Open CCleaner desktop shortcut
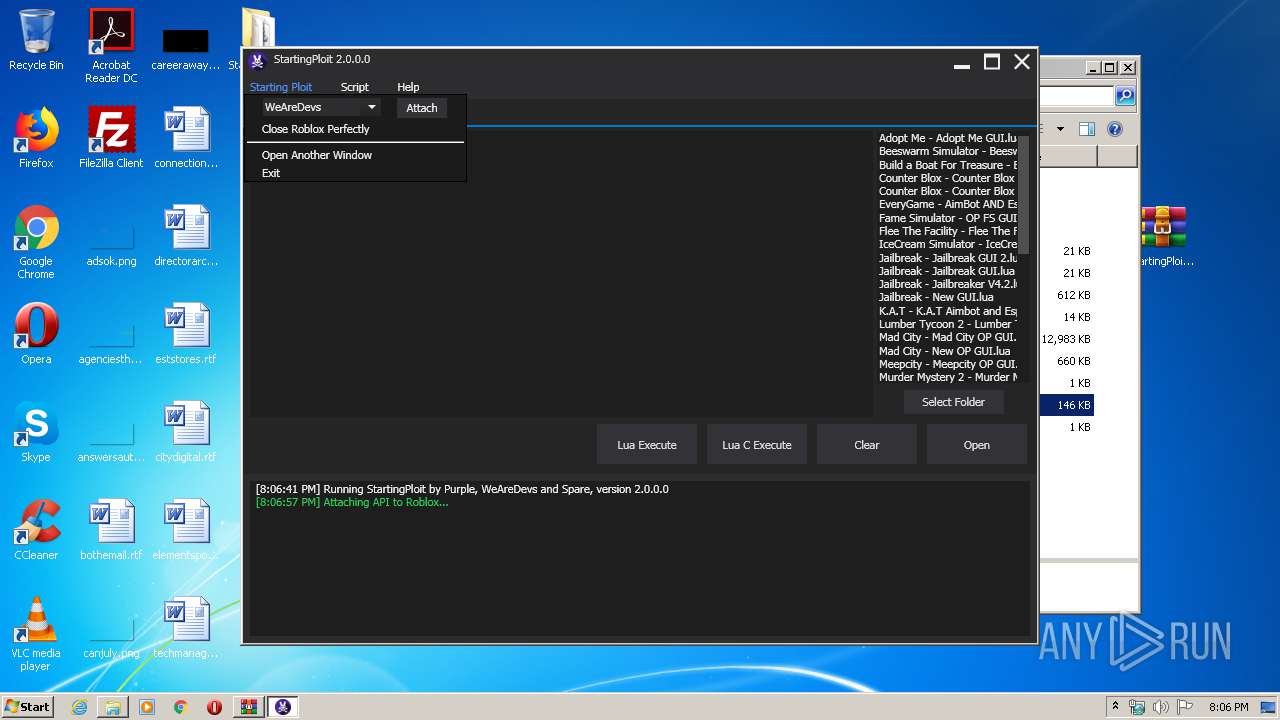Screen dimensions: 1280x720 click(36, 530)
